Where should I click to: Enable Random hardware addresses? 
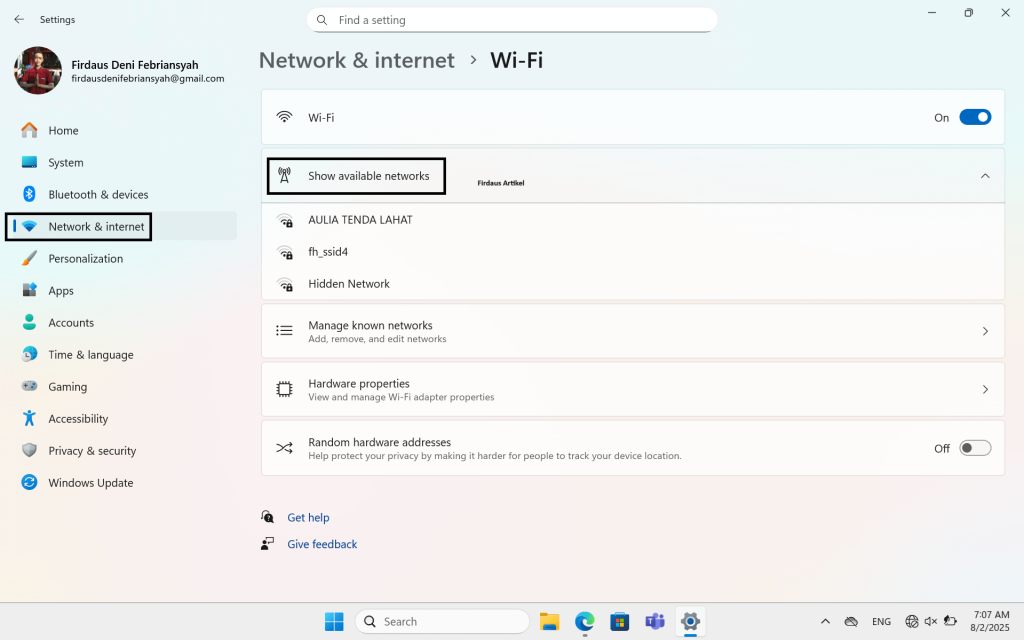coord(975,447)
